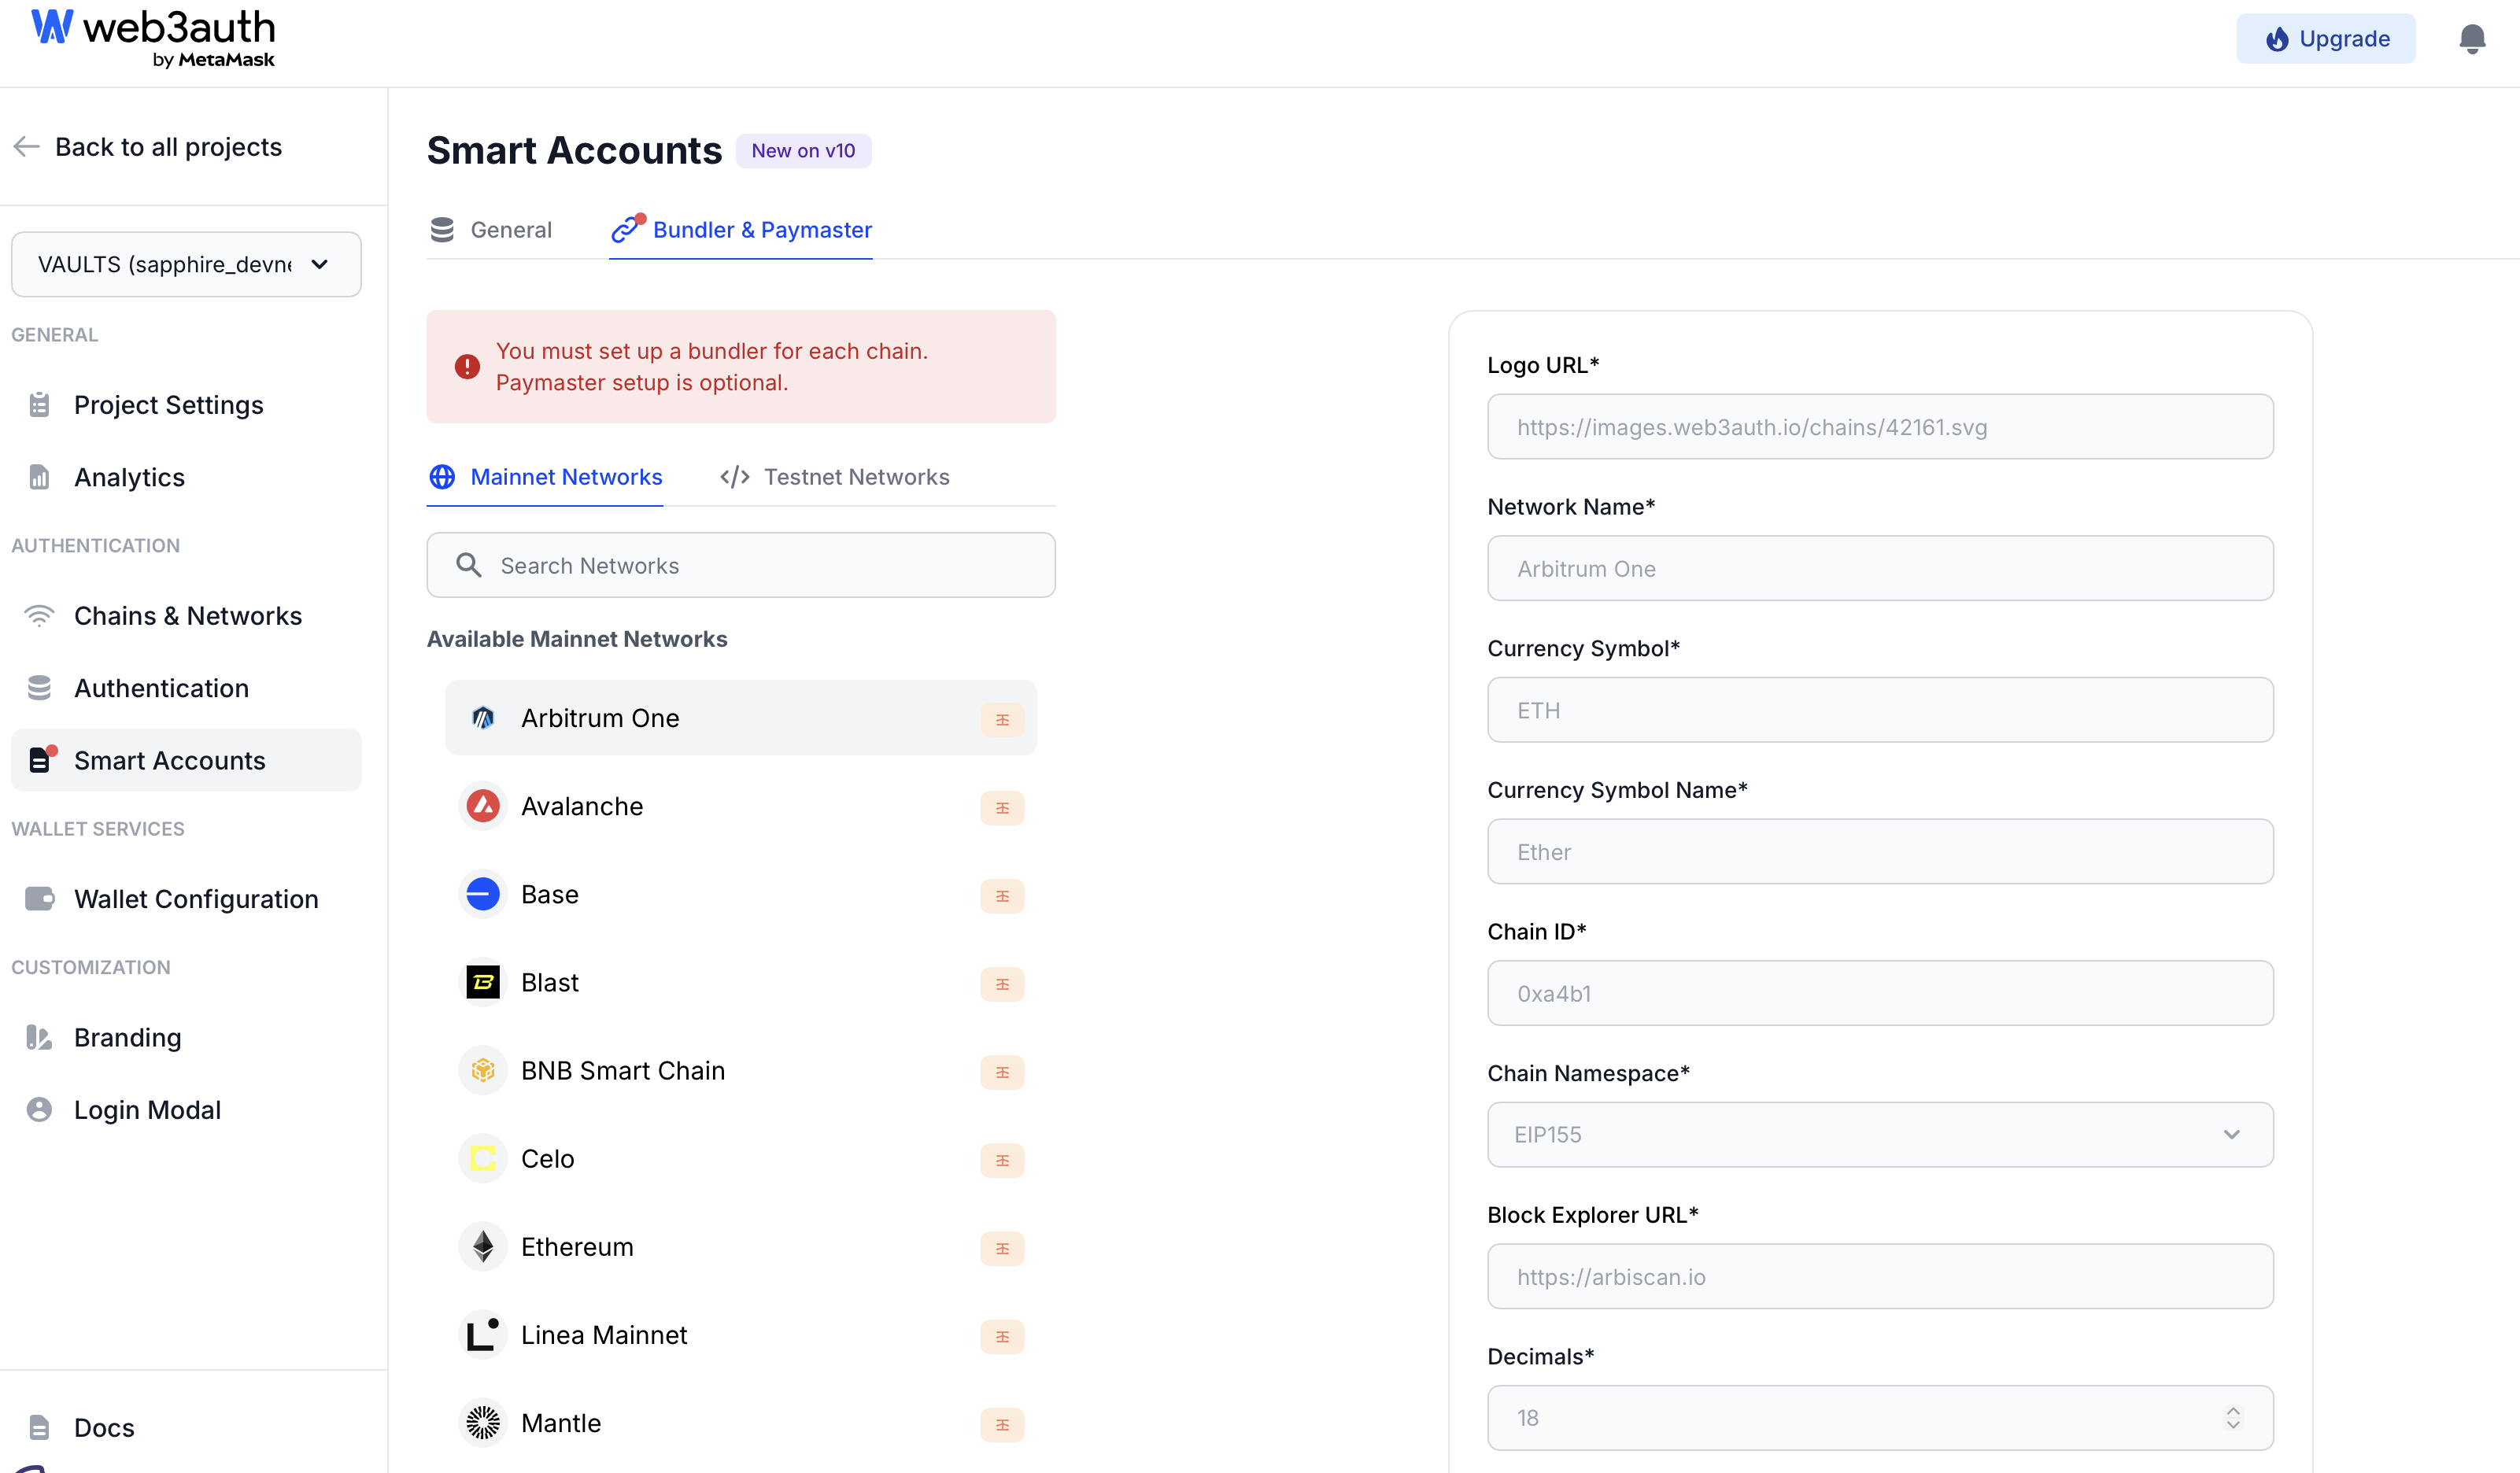The image size is (2520, 1473).
Task: Click the Mantle network logo icon
Action: click(483, 1423)
